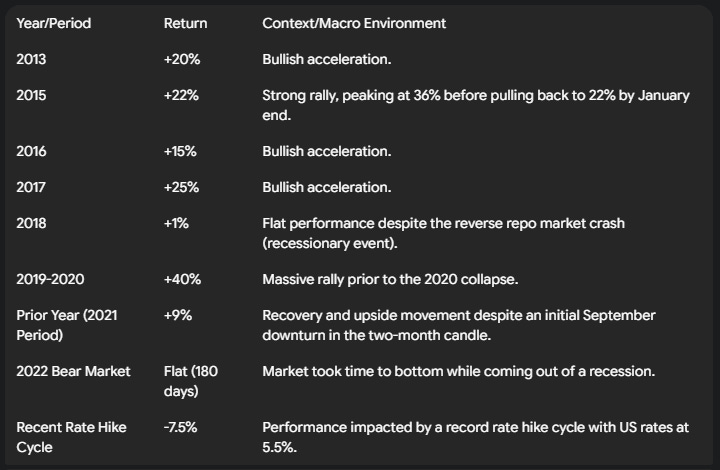Click the +15% return value
The image size is (720, 470).
point(180,151)
